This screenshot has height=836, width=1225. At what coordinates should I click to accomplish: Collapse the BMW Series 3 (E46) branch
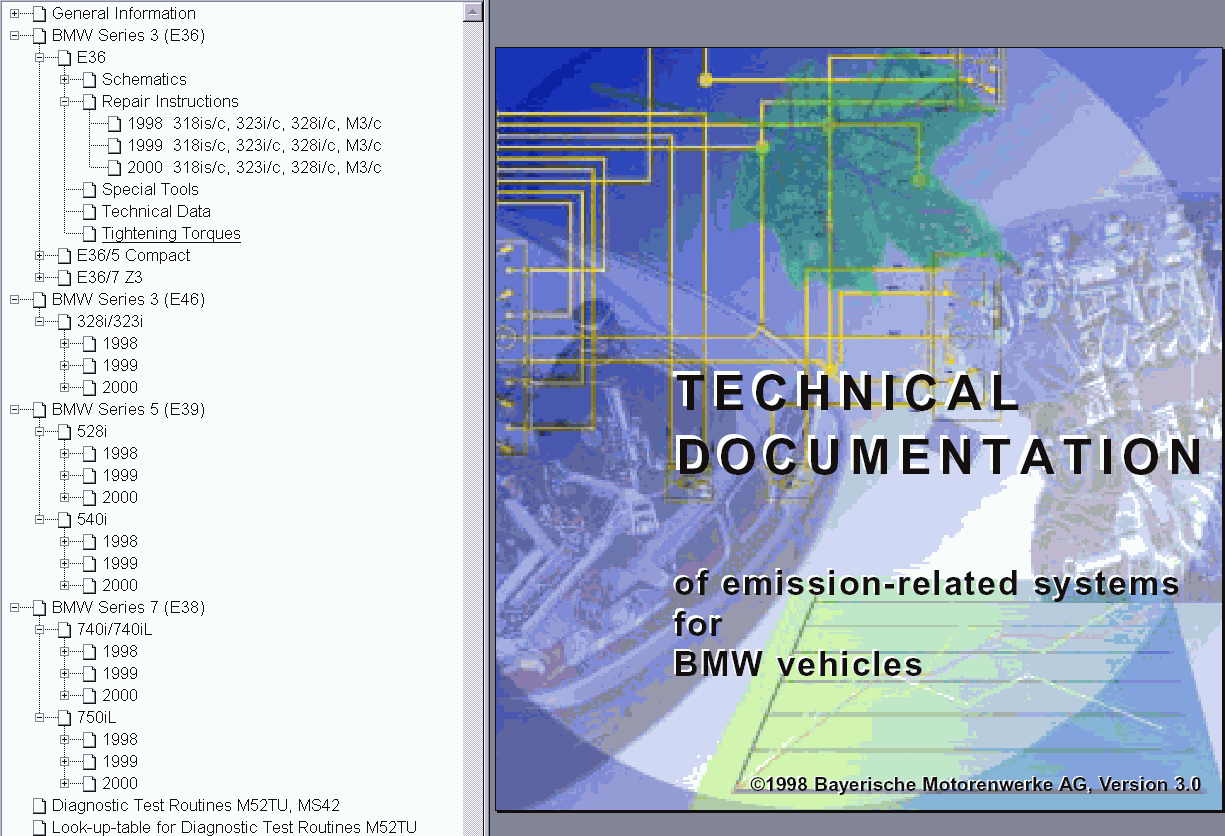[x=14, y=299]
